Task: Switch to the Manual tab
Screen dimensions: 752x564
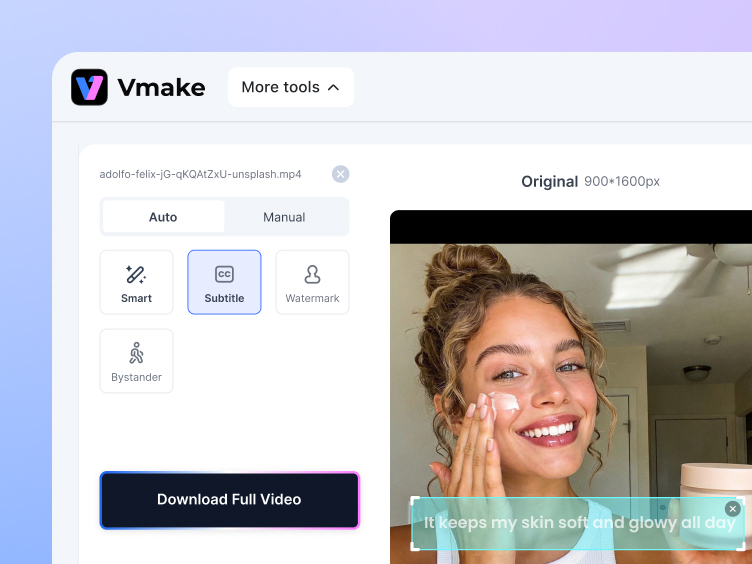Action: tap(284, 217)
